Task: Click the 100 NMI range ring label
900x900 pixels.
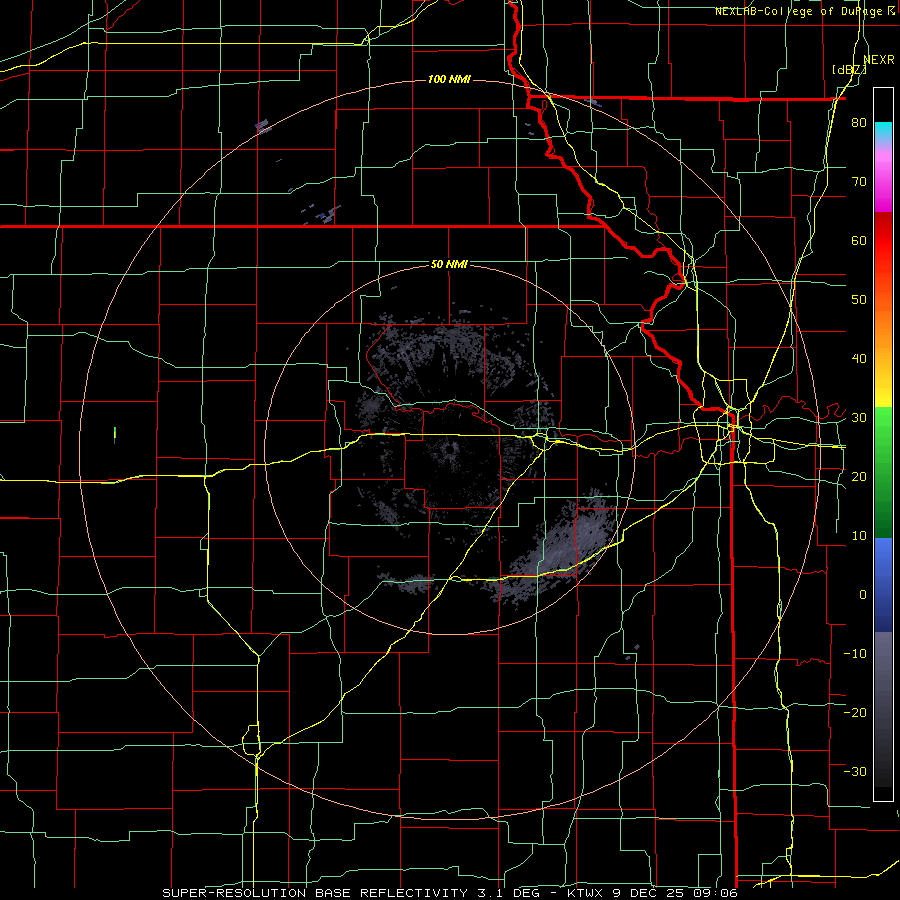Action: [449, 79]
